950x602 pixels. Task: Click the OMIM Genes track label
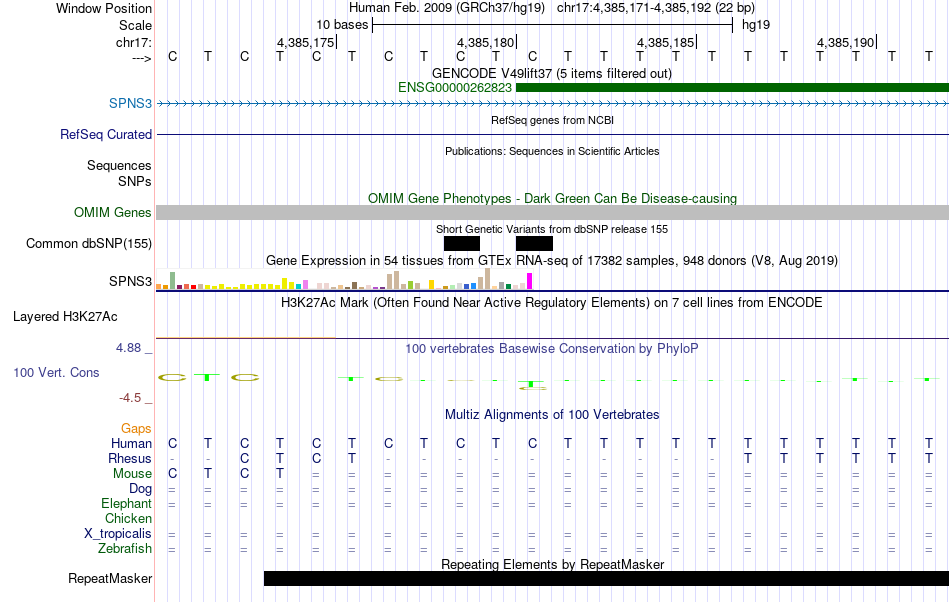[112, 213]
